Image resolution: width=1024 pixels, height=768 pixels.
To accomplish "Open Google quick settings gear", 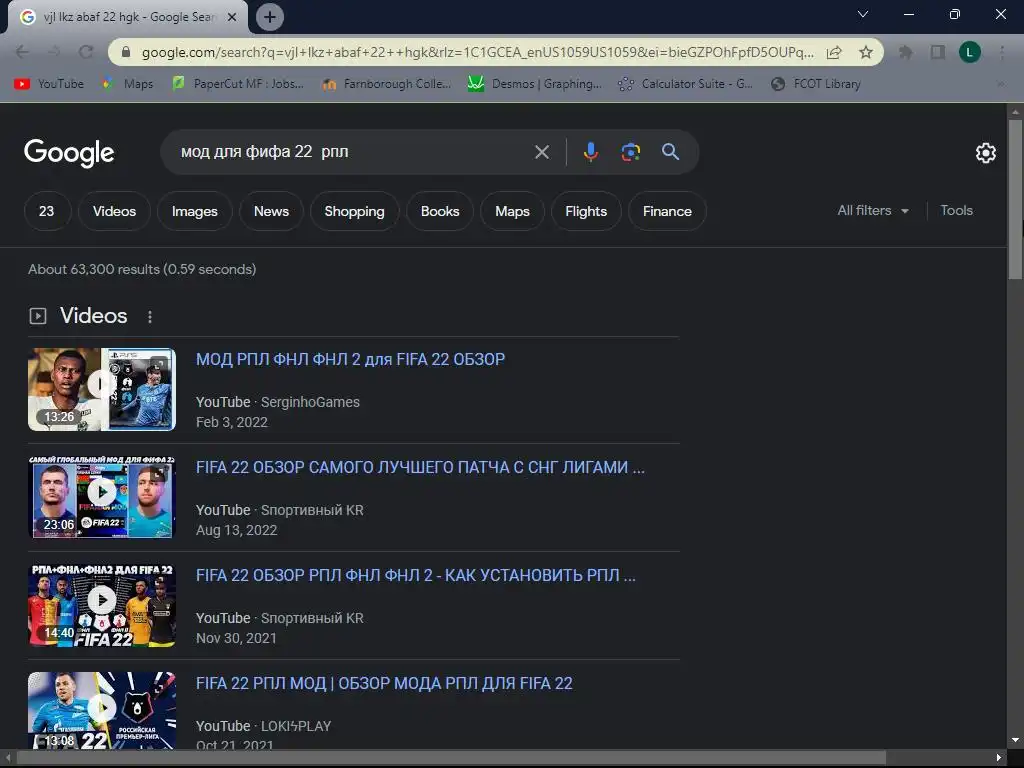I will click(985, 153).
